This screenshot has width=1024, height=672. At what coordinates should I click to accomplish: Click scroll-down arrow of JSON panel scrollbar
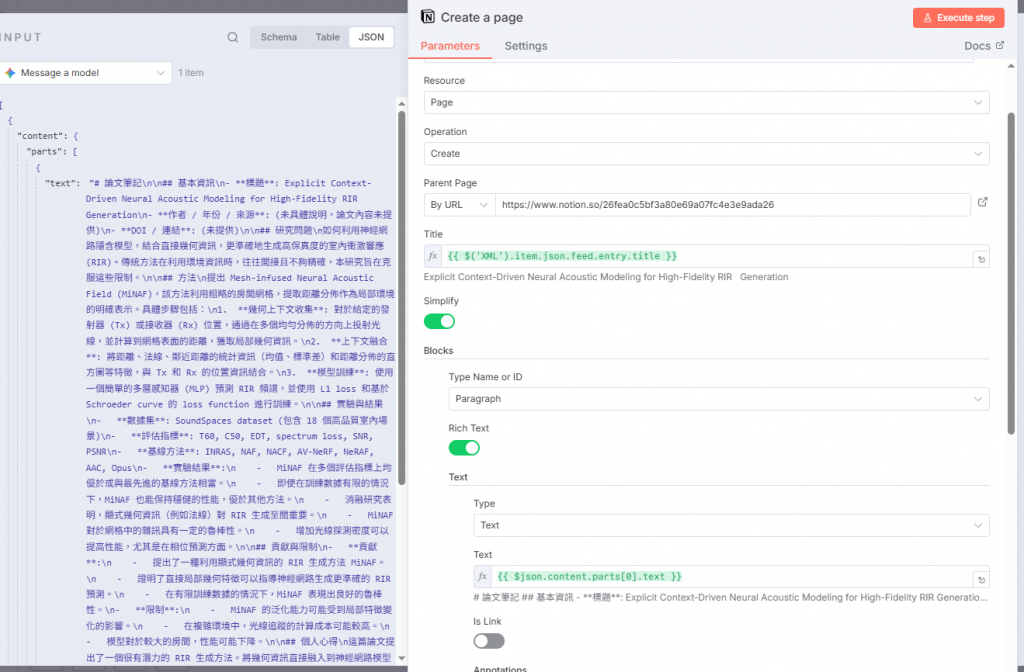[402, 658]
